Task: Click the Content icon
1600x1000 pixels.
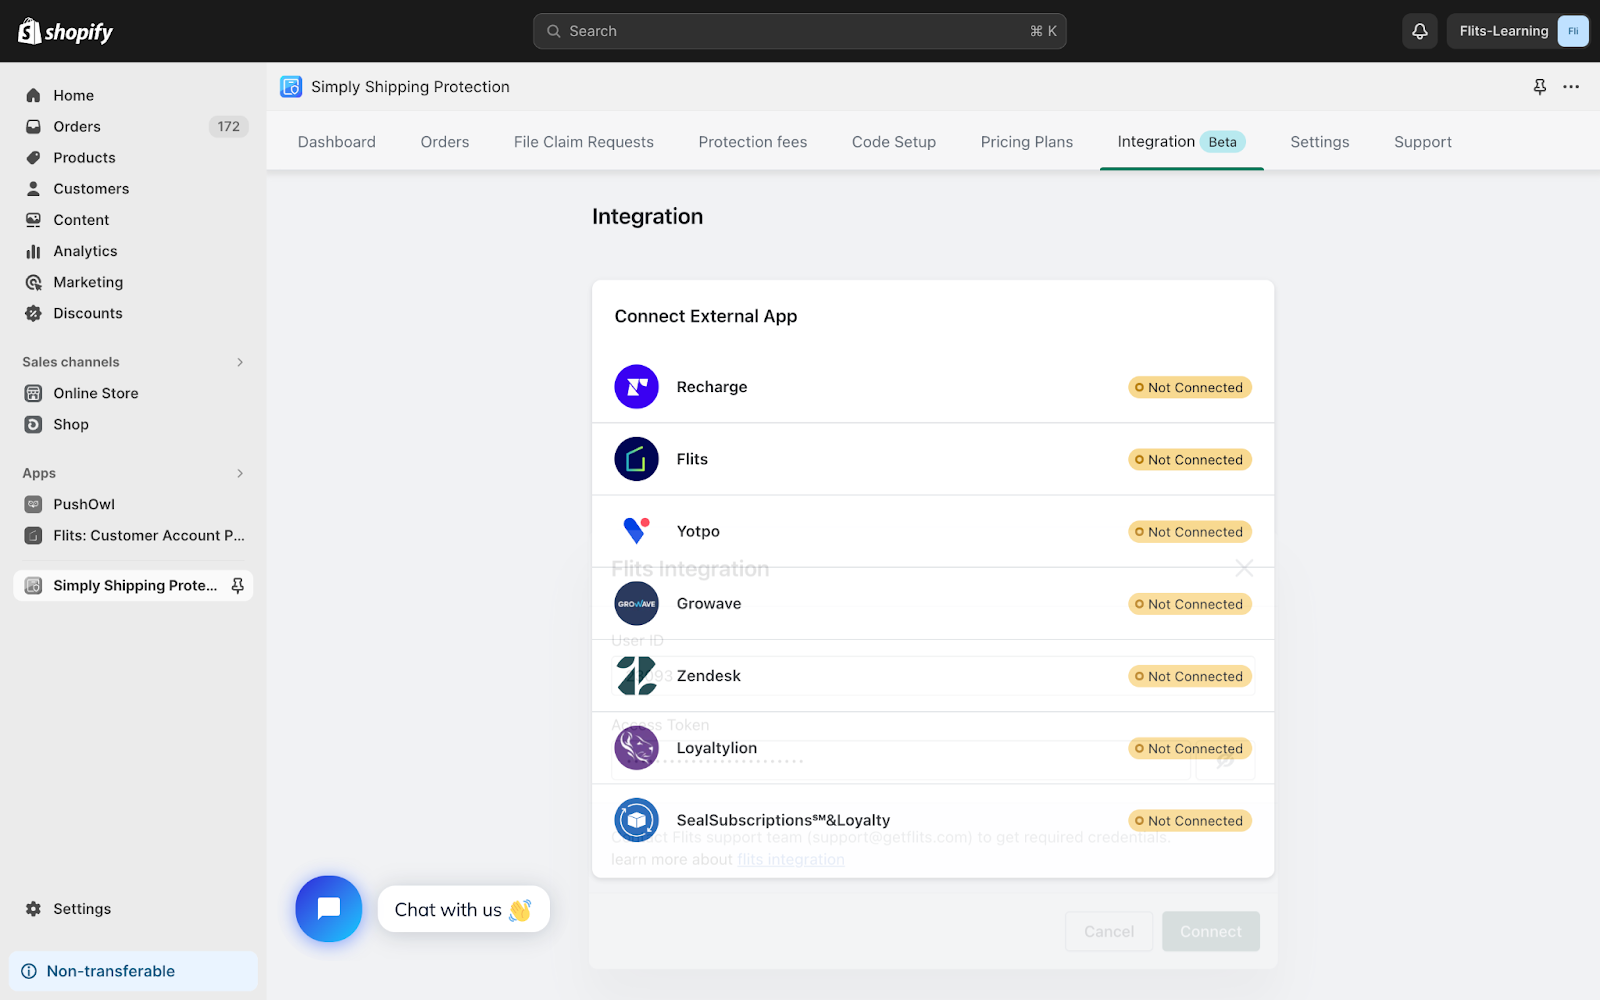Action: click(x=33, y=219)
